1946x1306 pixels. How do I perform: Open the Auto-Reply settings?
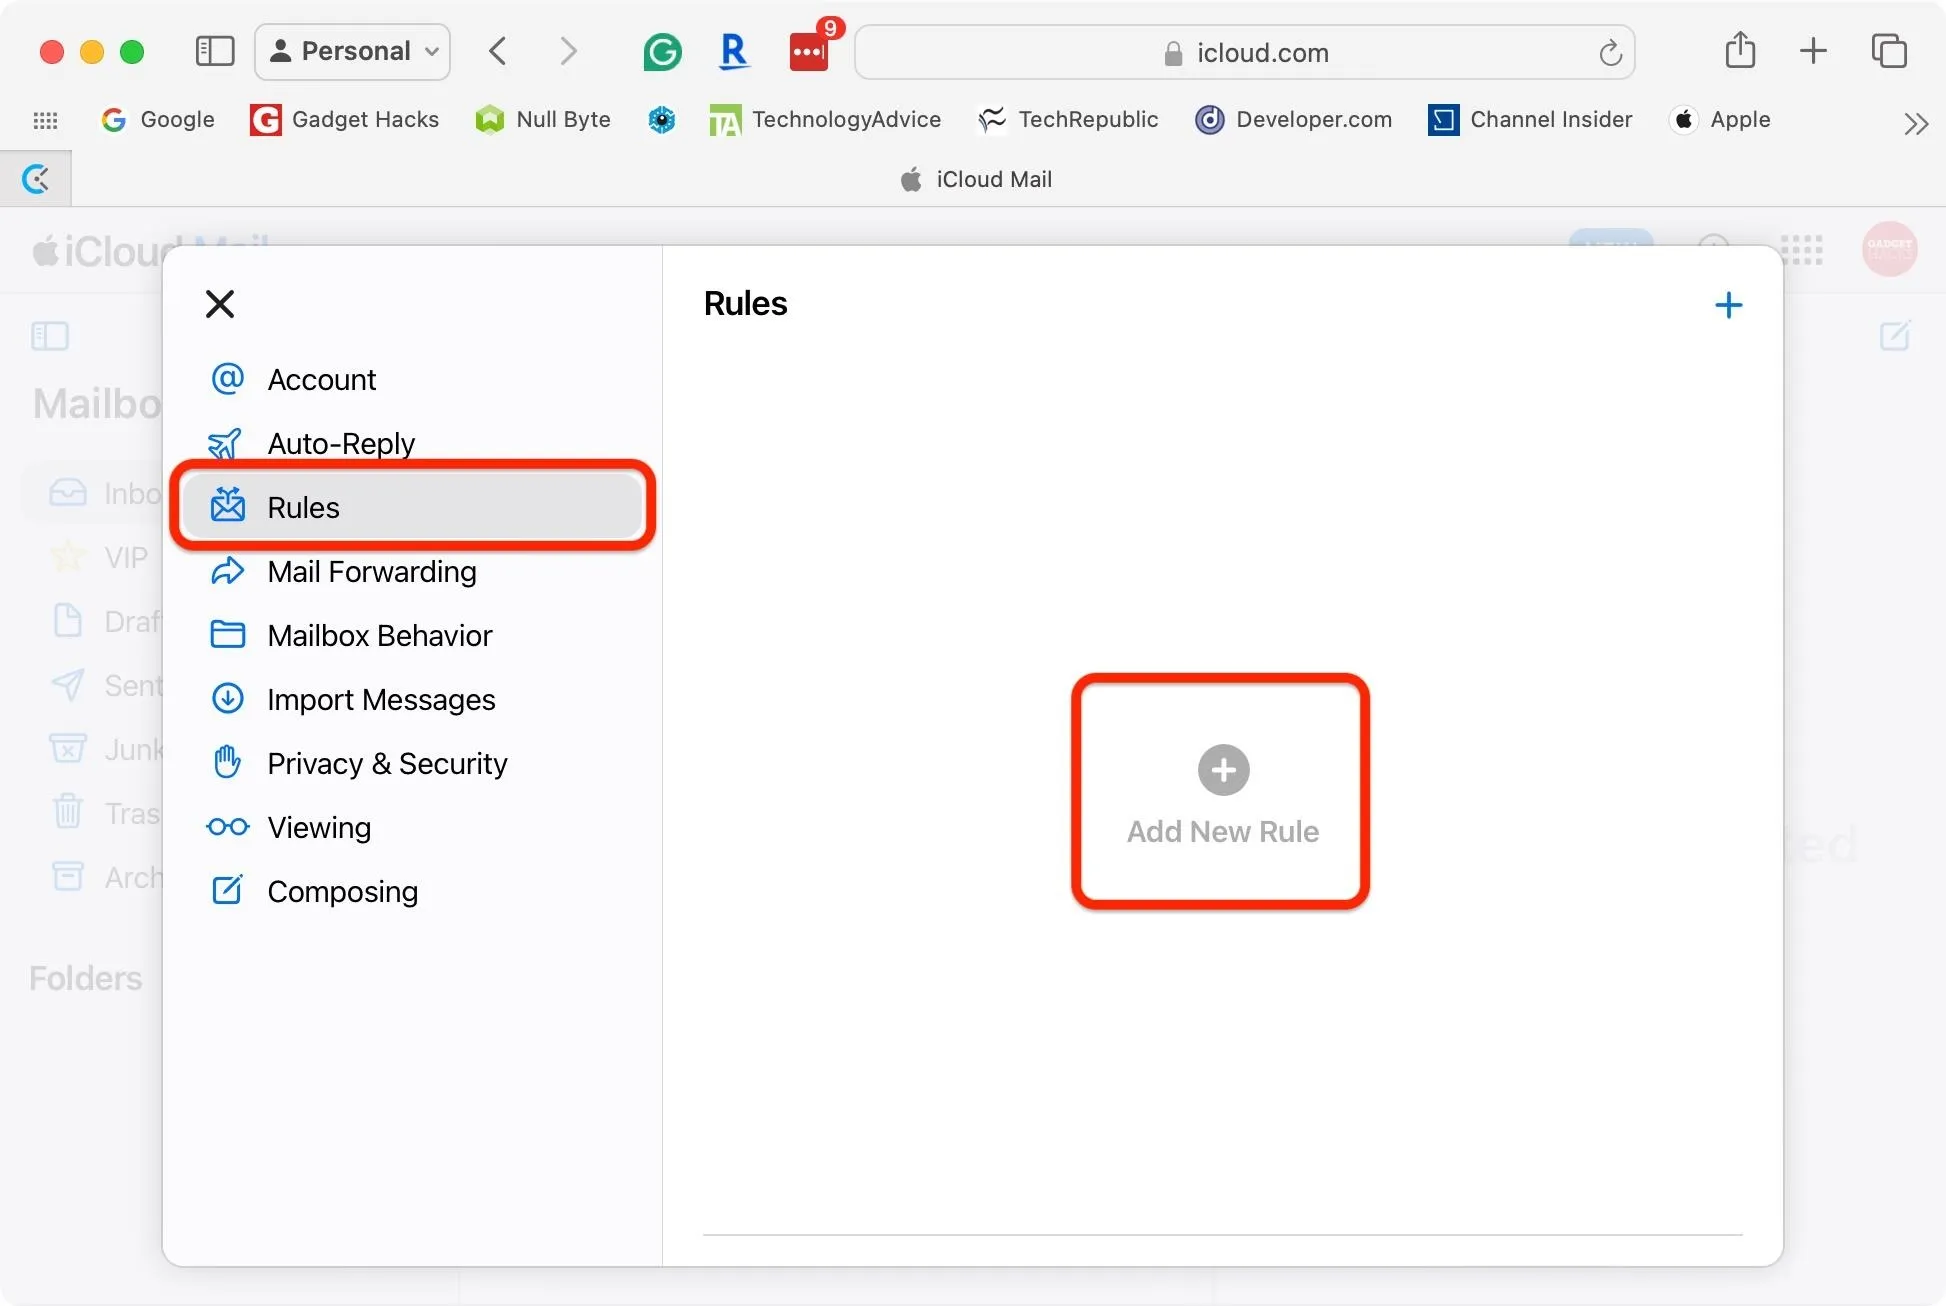[412, 443]
